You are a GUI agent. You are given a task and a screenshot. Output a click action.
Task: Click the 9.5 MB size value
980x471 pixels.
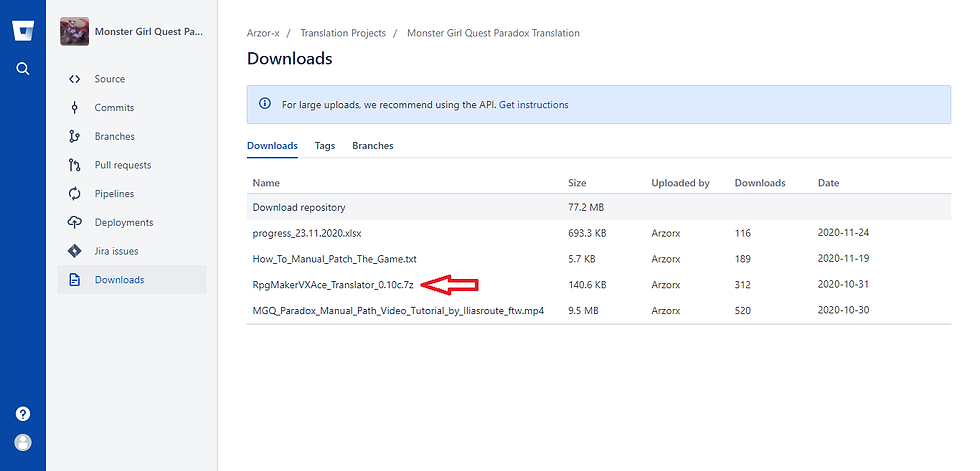583,310
